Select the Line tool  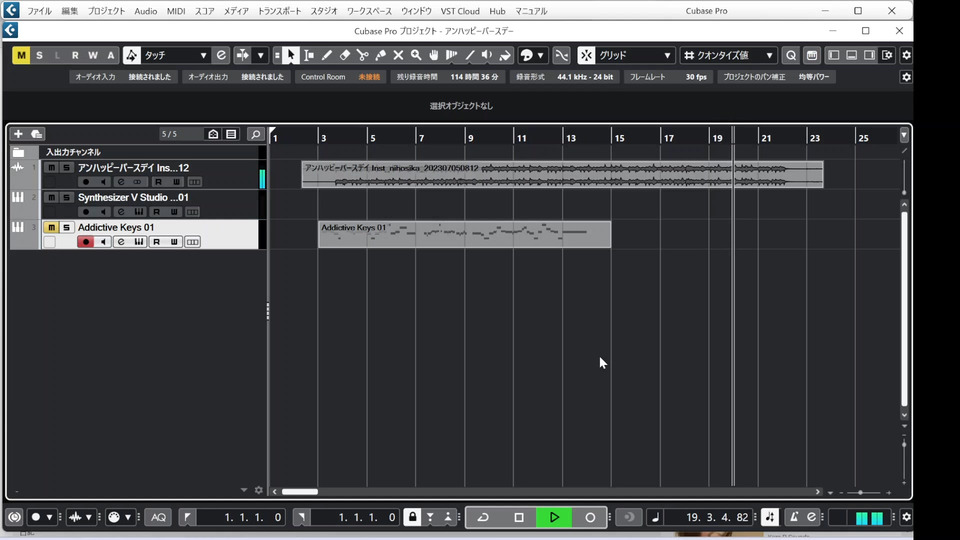pos(470,55)
